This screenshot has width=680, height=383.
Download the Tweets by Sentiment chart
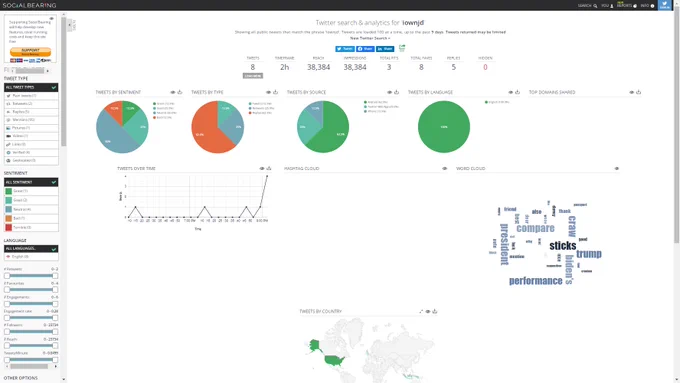tap(180, 92)
